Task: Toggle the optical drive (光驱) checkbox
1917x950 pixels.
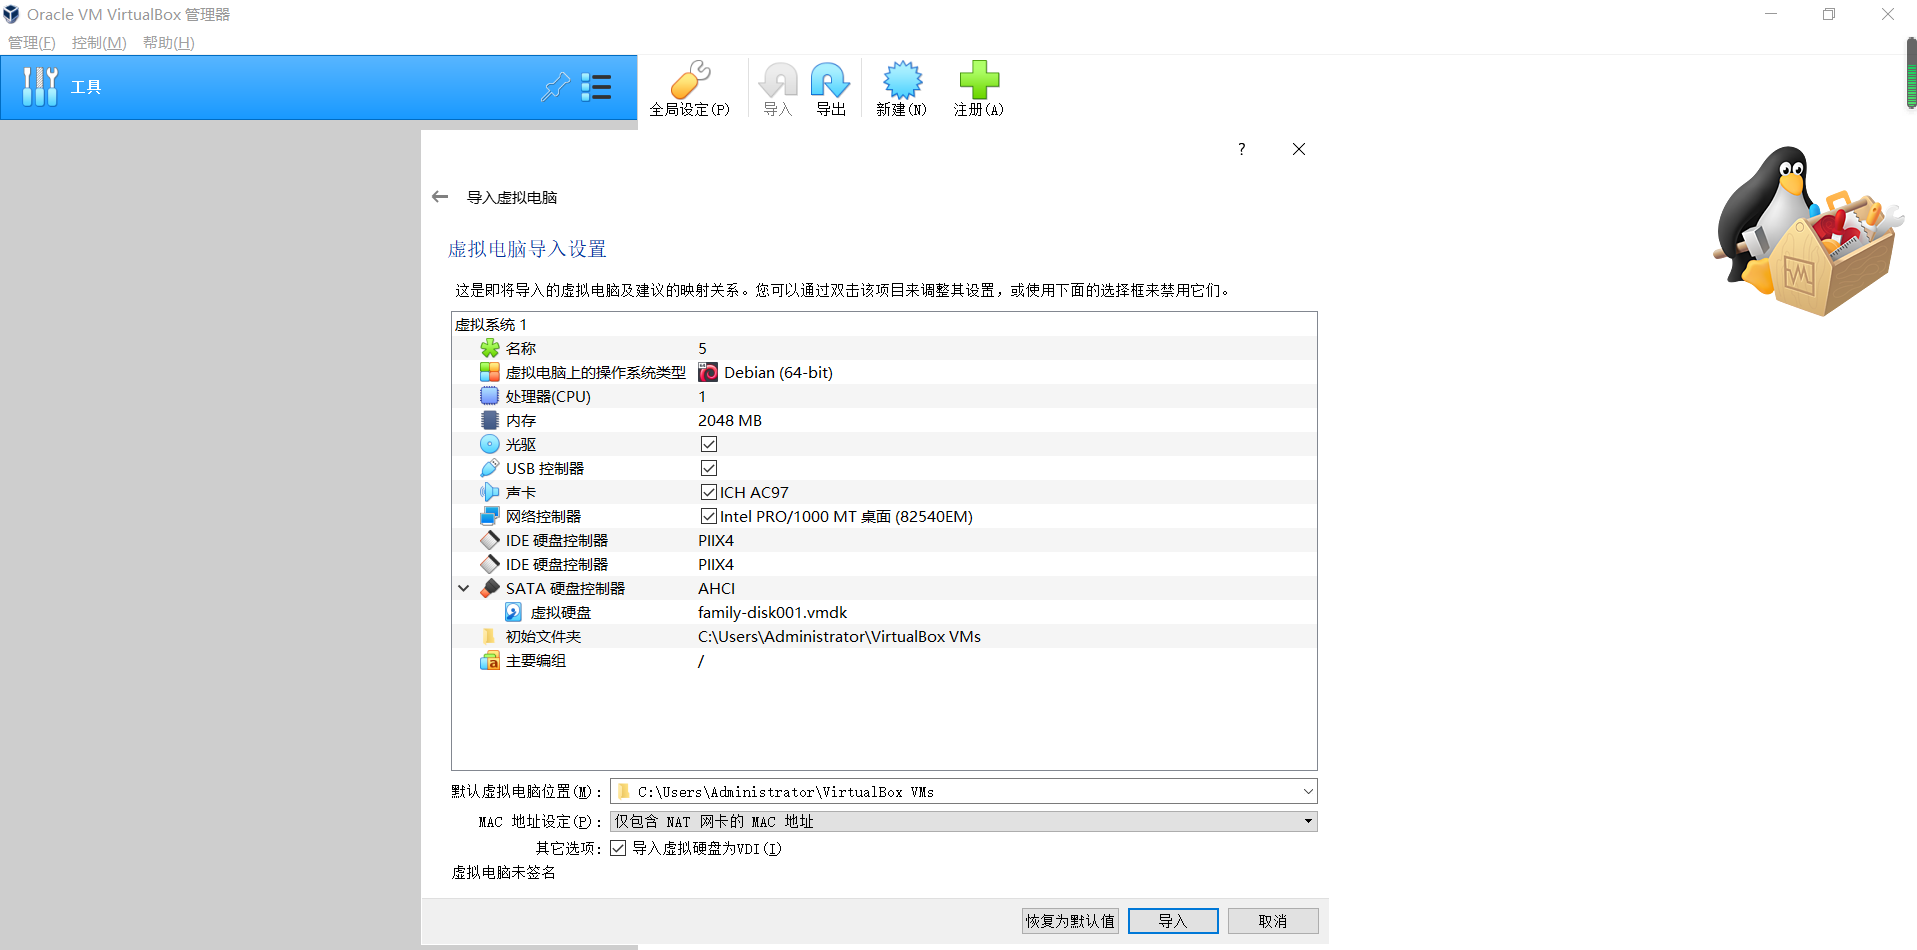Action: coord(709,444)
